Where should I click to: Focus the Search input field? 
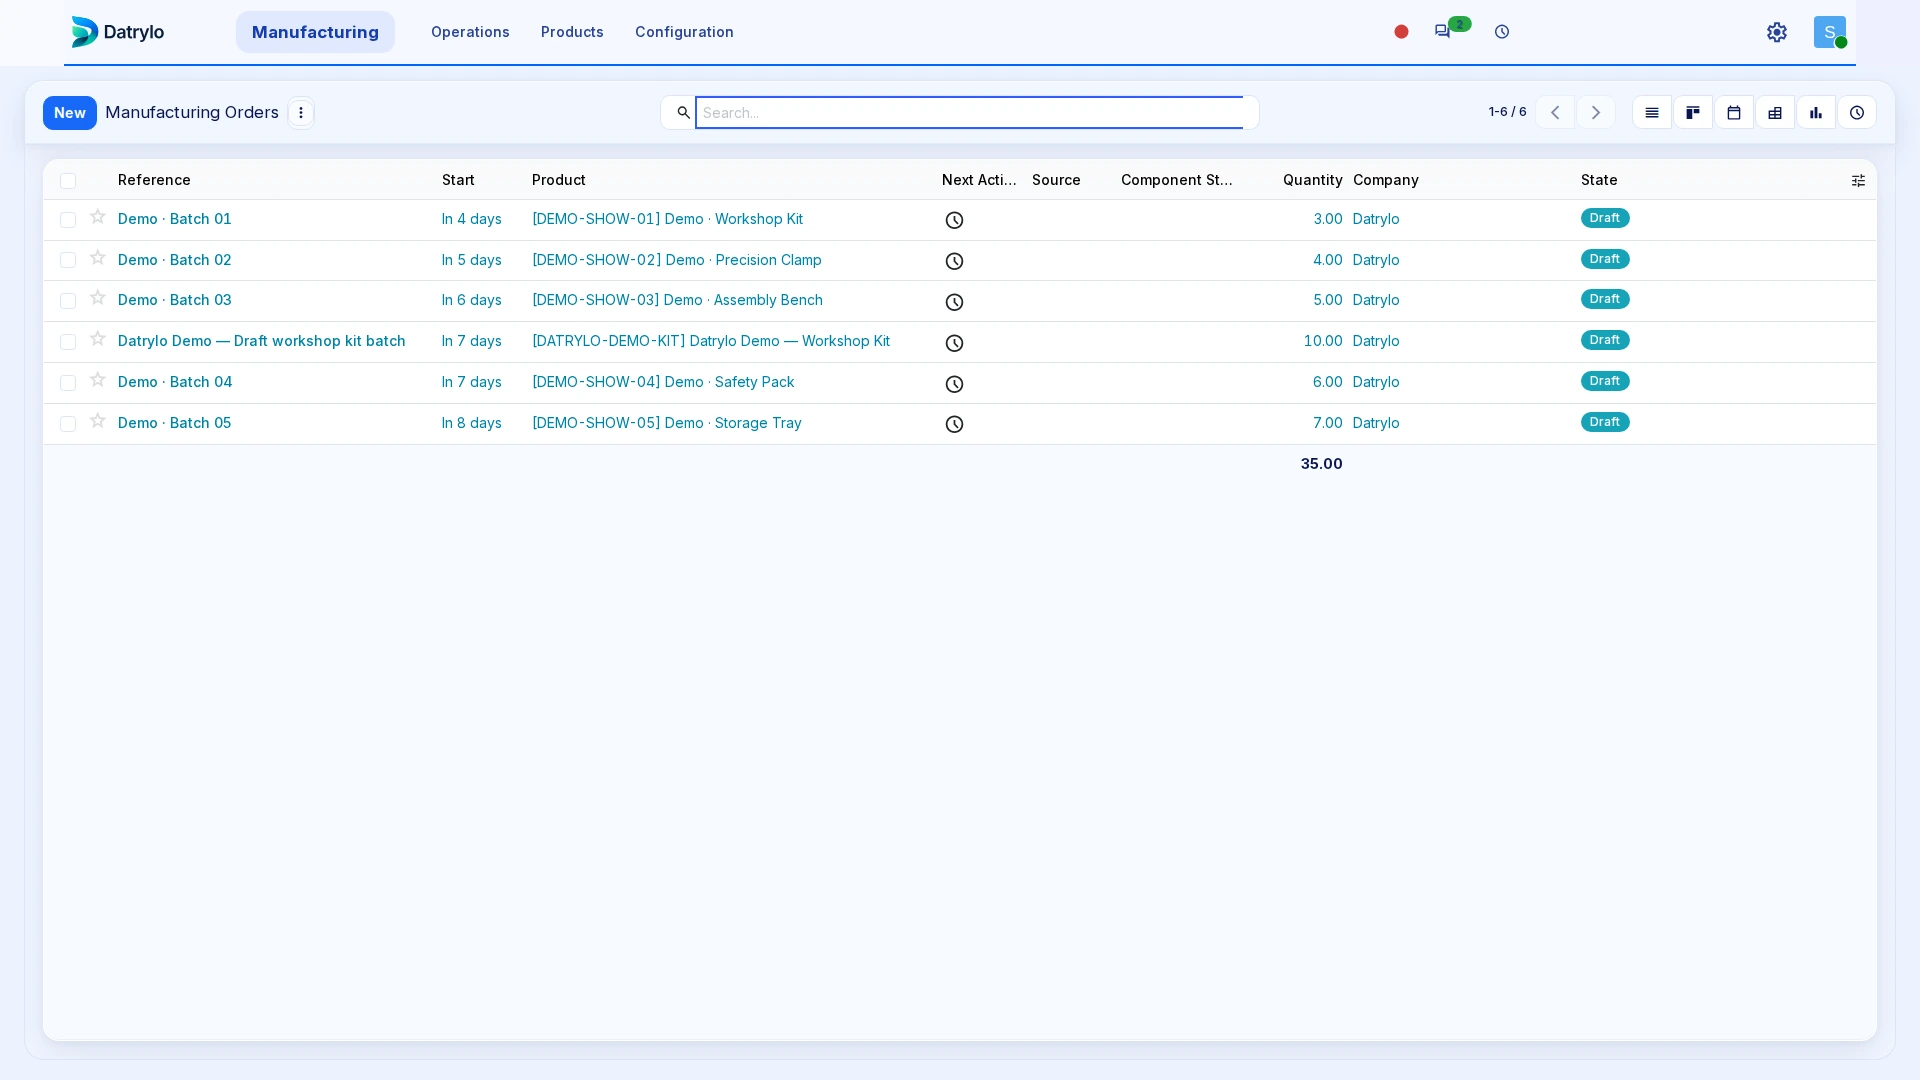pos(969,113)
